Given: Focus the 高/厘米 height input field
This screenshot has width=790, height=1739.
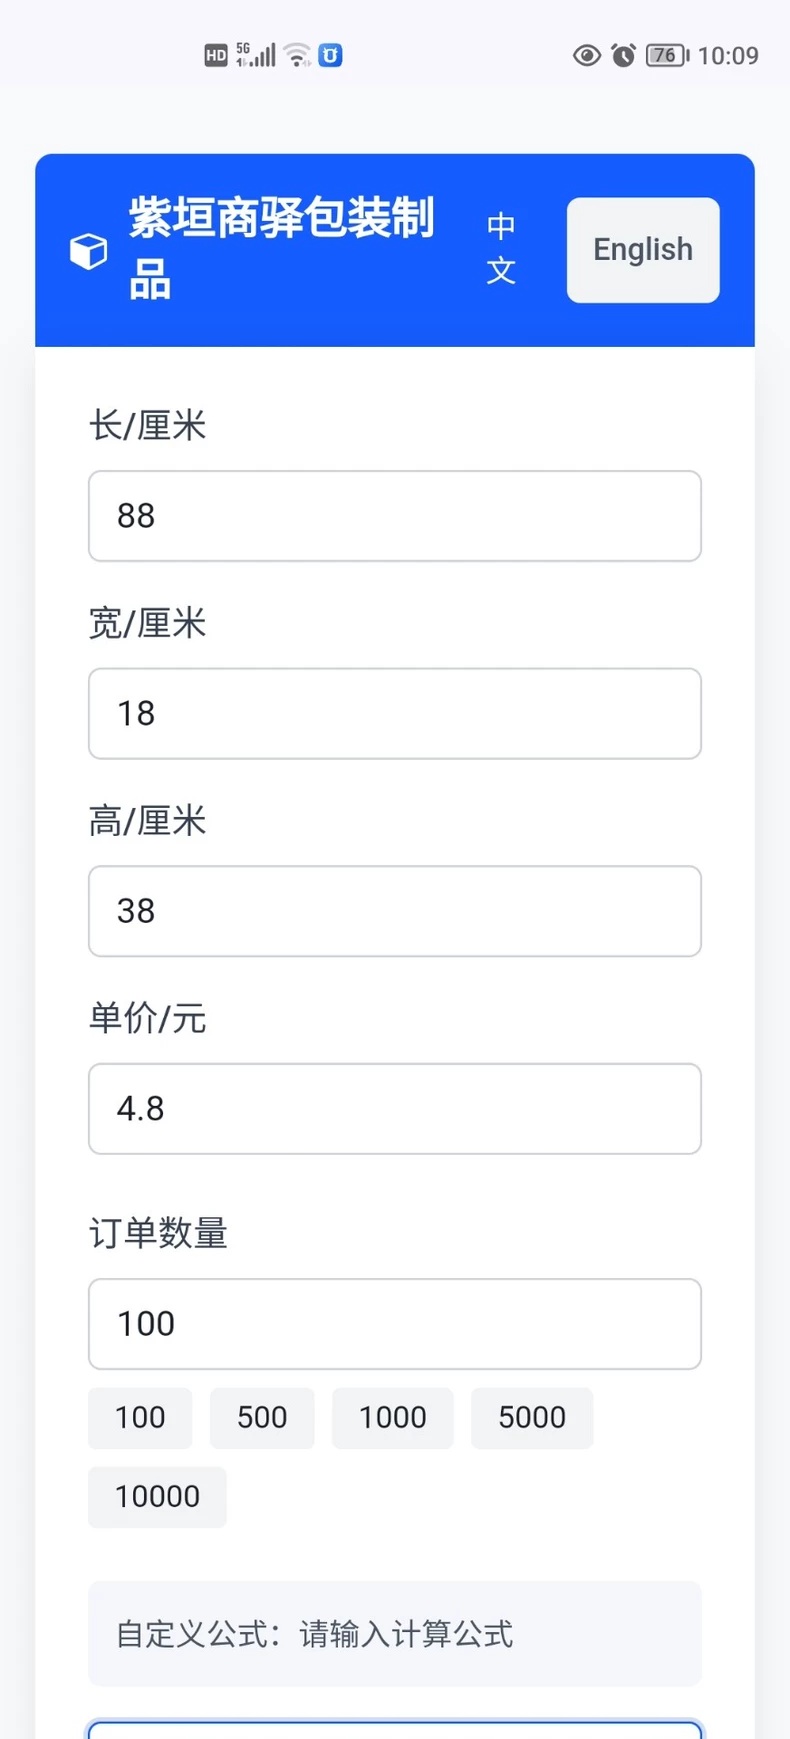Looking at the screenshot, I should 395,911.
